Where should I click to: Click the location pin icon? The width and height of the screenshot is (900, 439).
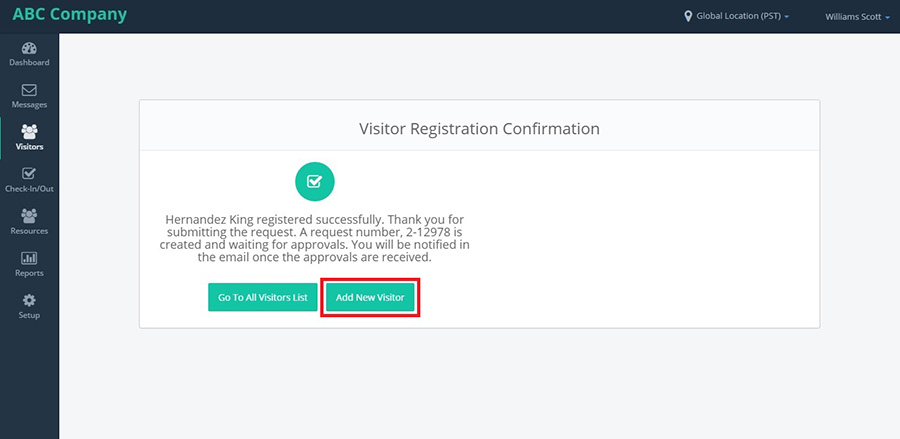coord(688,16)
